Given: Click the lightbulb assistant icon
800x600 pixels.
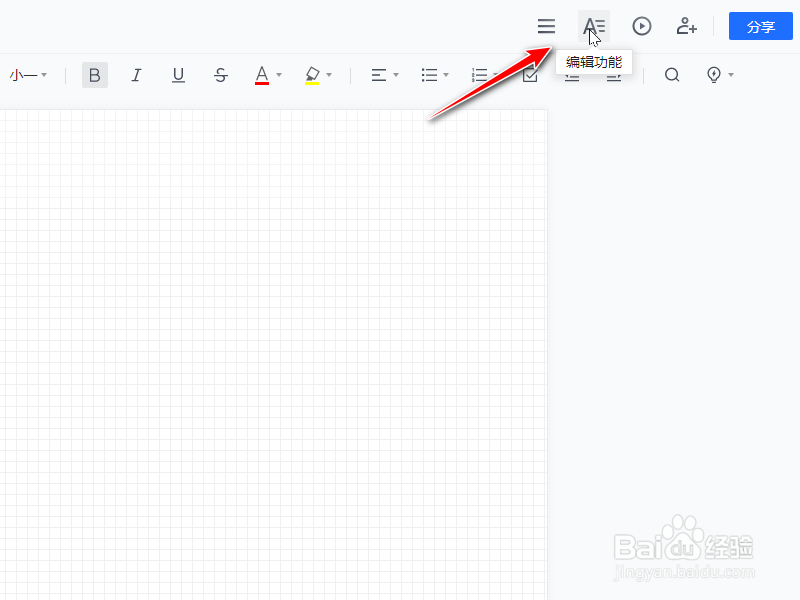Looking at the screenshot, I should point(714,75).
